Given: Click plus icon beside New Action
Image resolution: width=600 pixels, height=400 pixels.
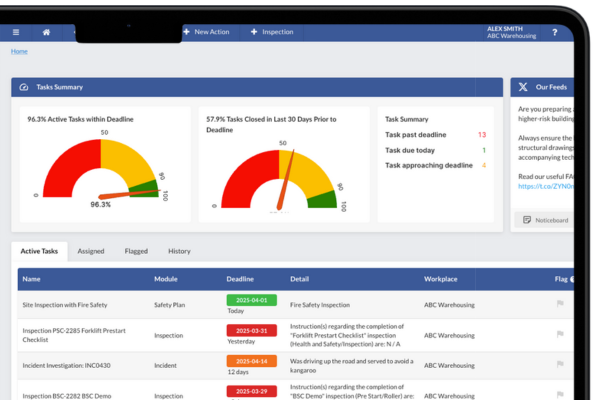Looking at the screenshot, I should (x=186, y=32).
